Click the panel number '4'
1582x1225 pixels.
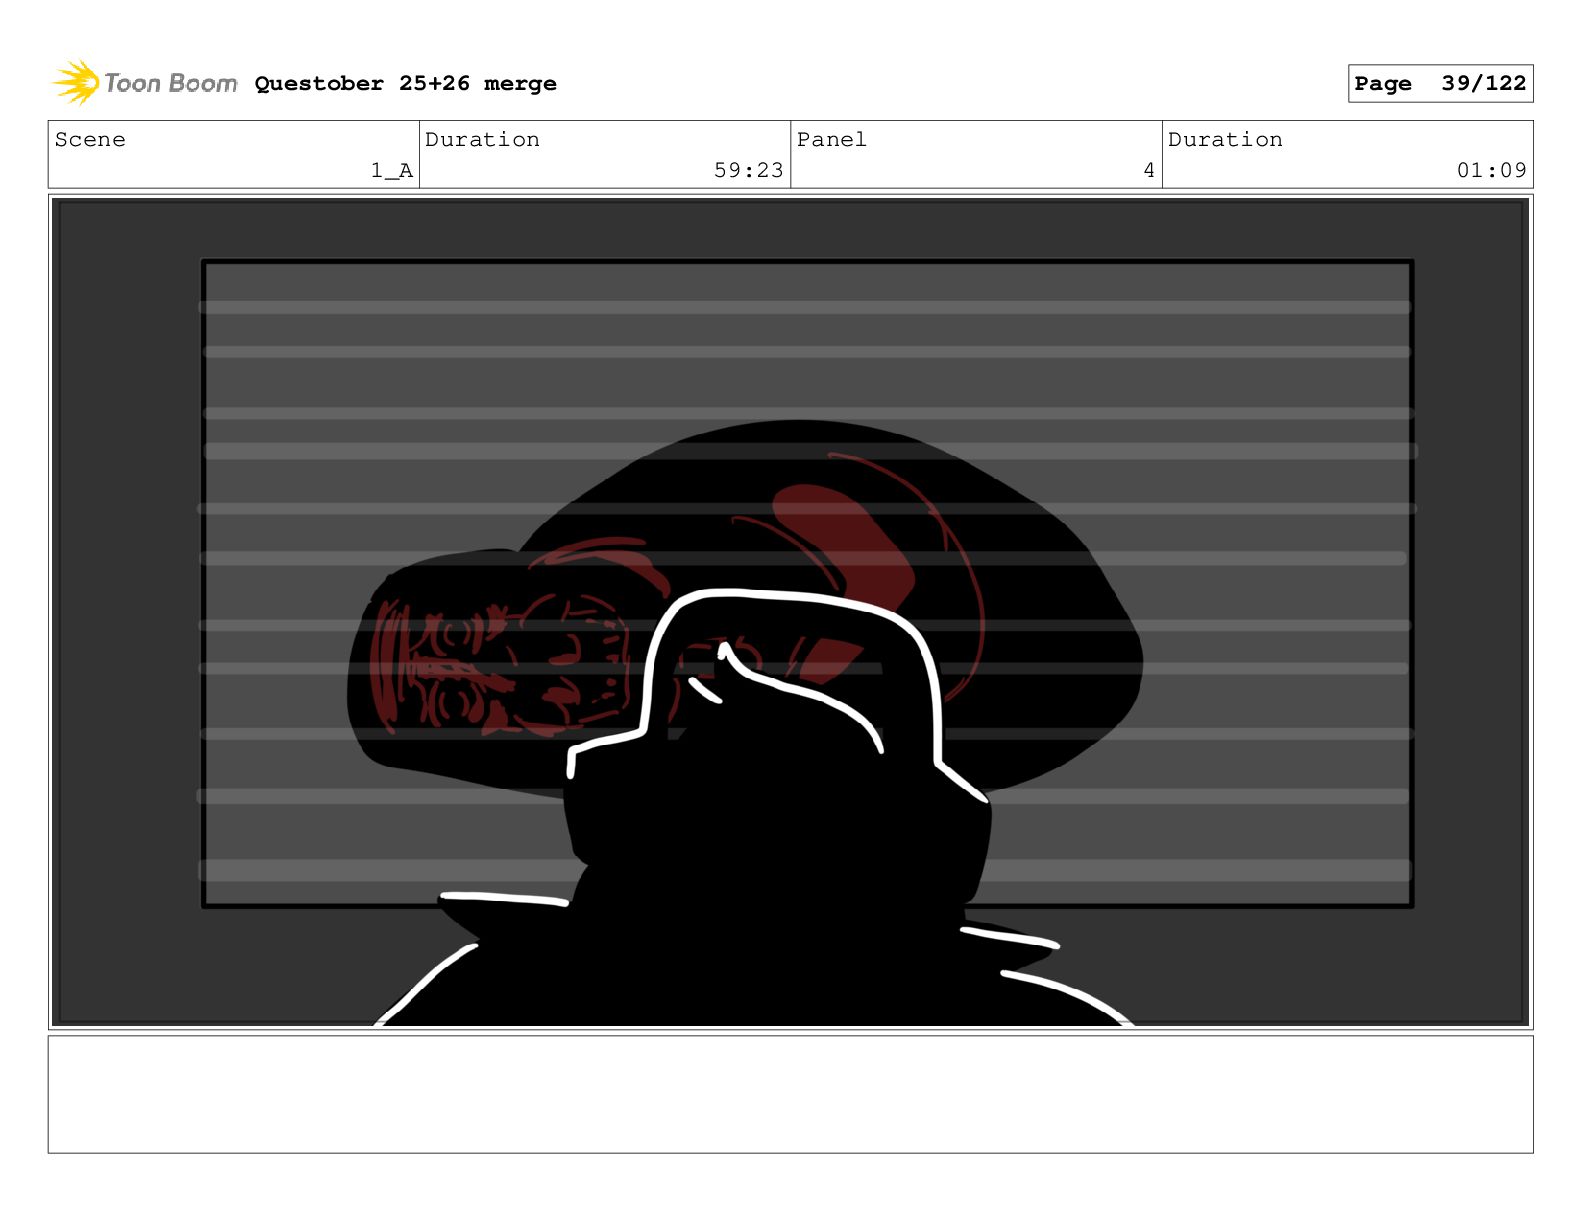tap(1149, 171)
